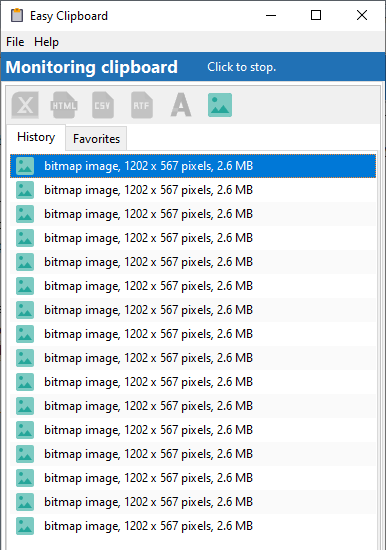
Task: Click 'Click to stop.' to stop monitoring
Action: pyautogui.click(x=241, y=67)
